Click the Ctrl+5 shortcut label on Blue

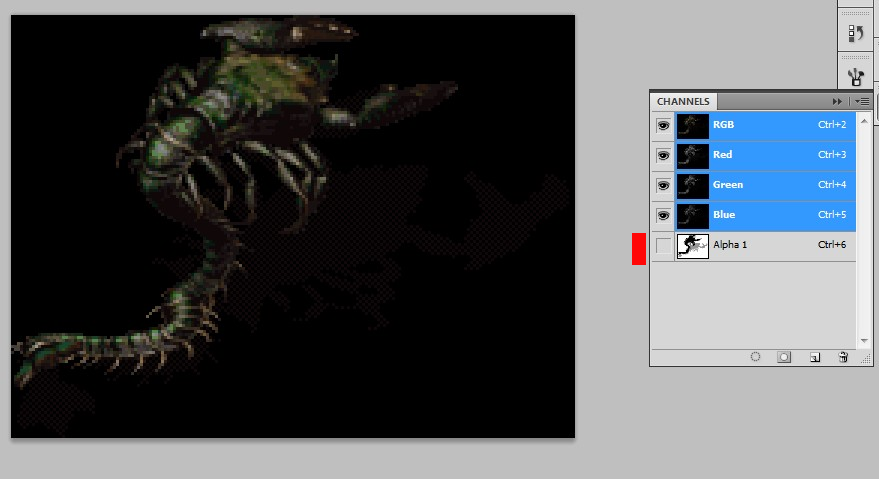832,215
